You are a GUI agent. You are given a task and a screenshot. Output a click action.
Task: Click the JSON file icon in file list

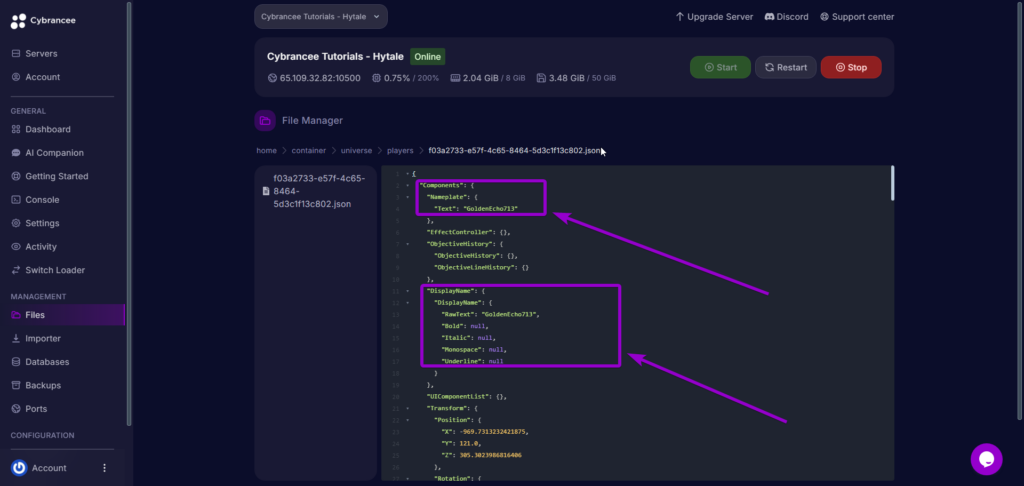265,190
